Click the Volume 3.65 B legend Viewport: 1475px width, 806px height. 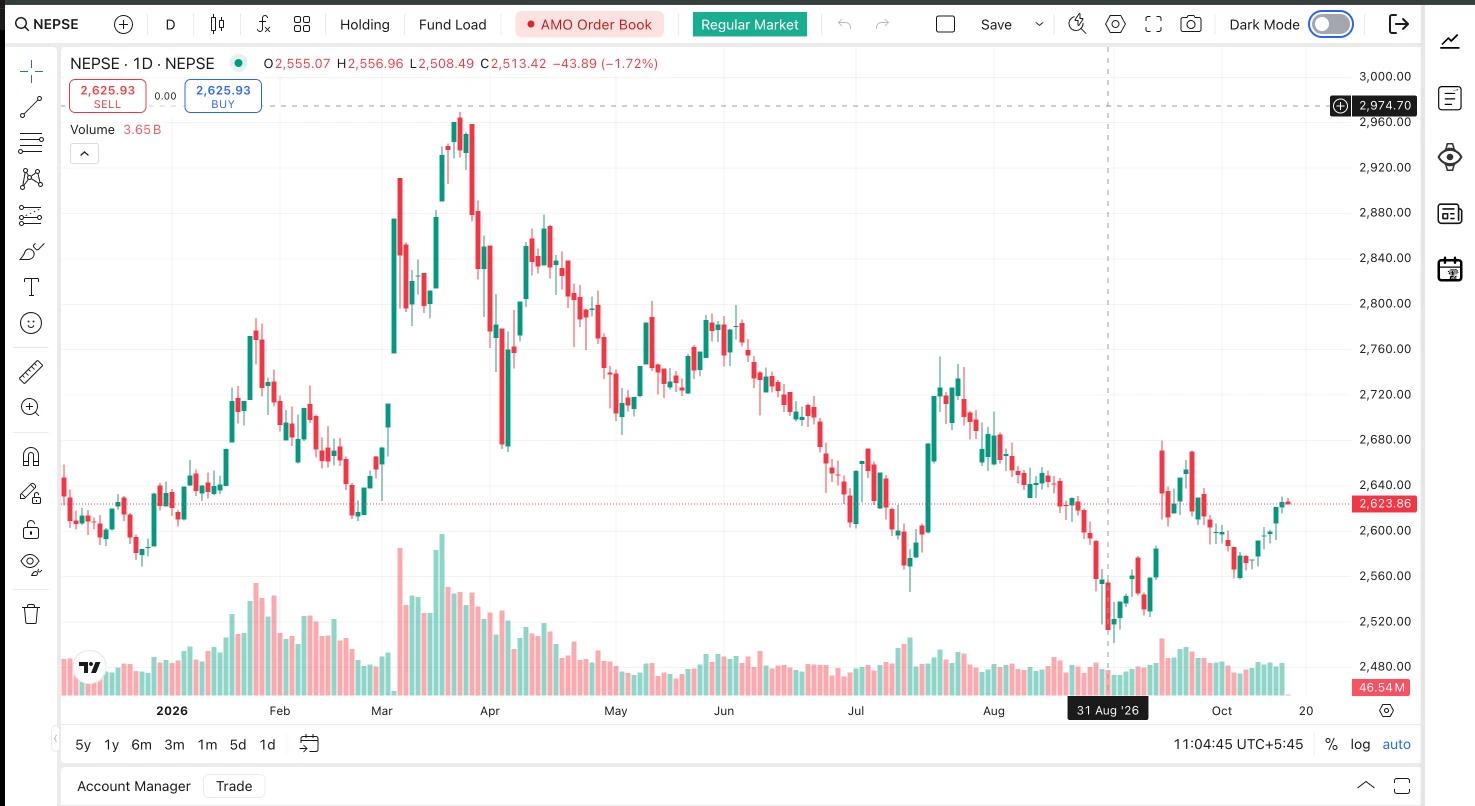click(x=115, y=129)
